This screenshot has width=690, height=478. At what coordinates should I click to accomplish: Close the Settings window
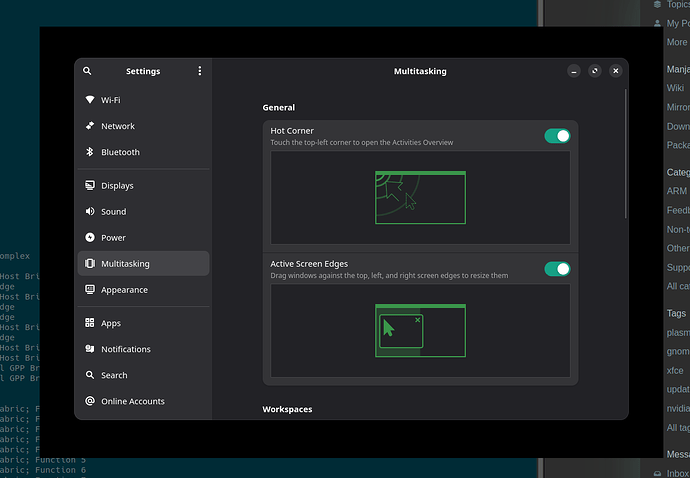[x=616, y=71]
